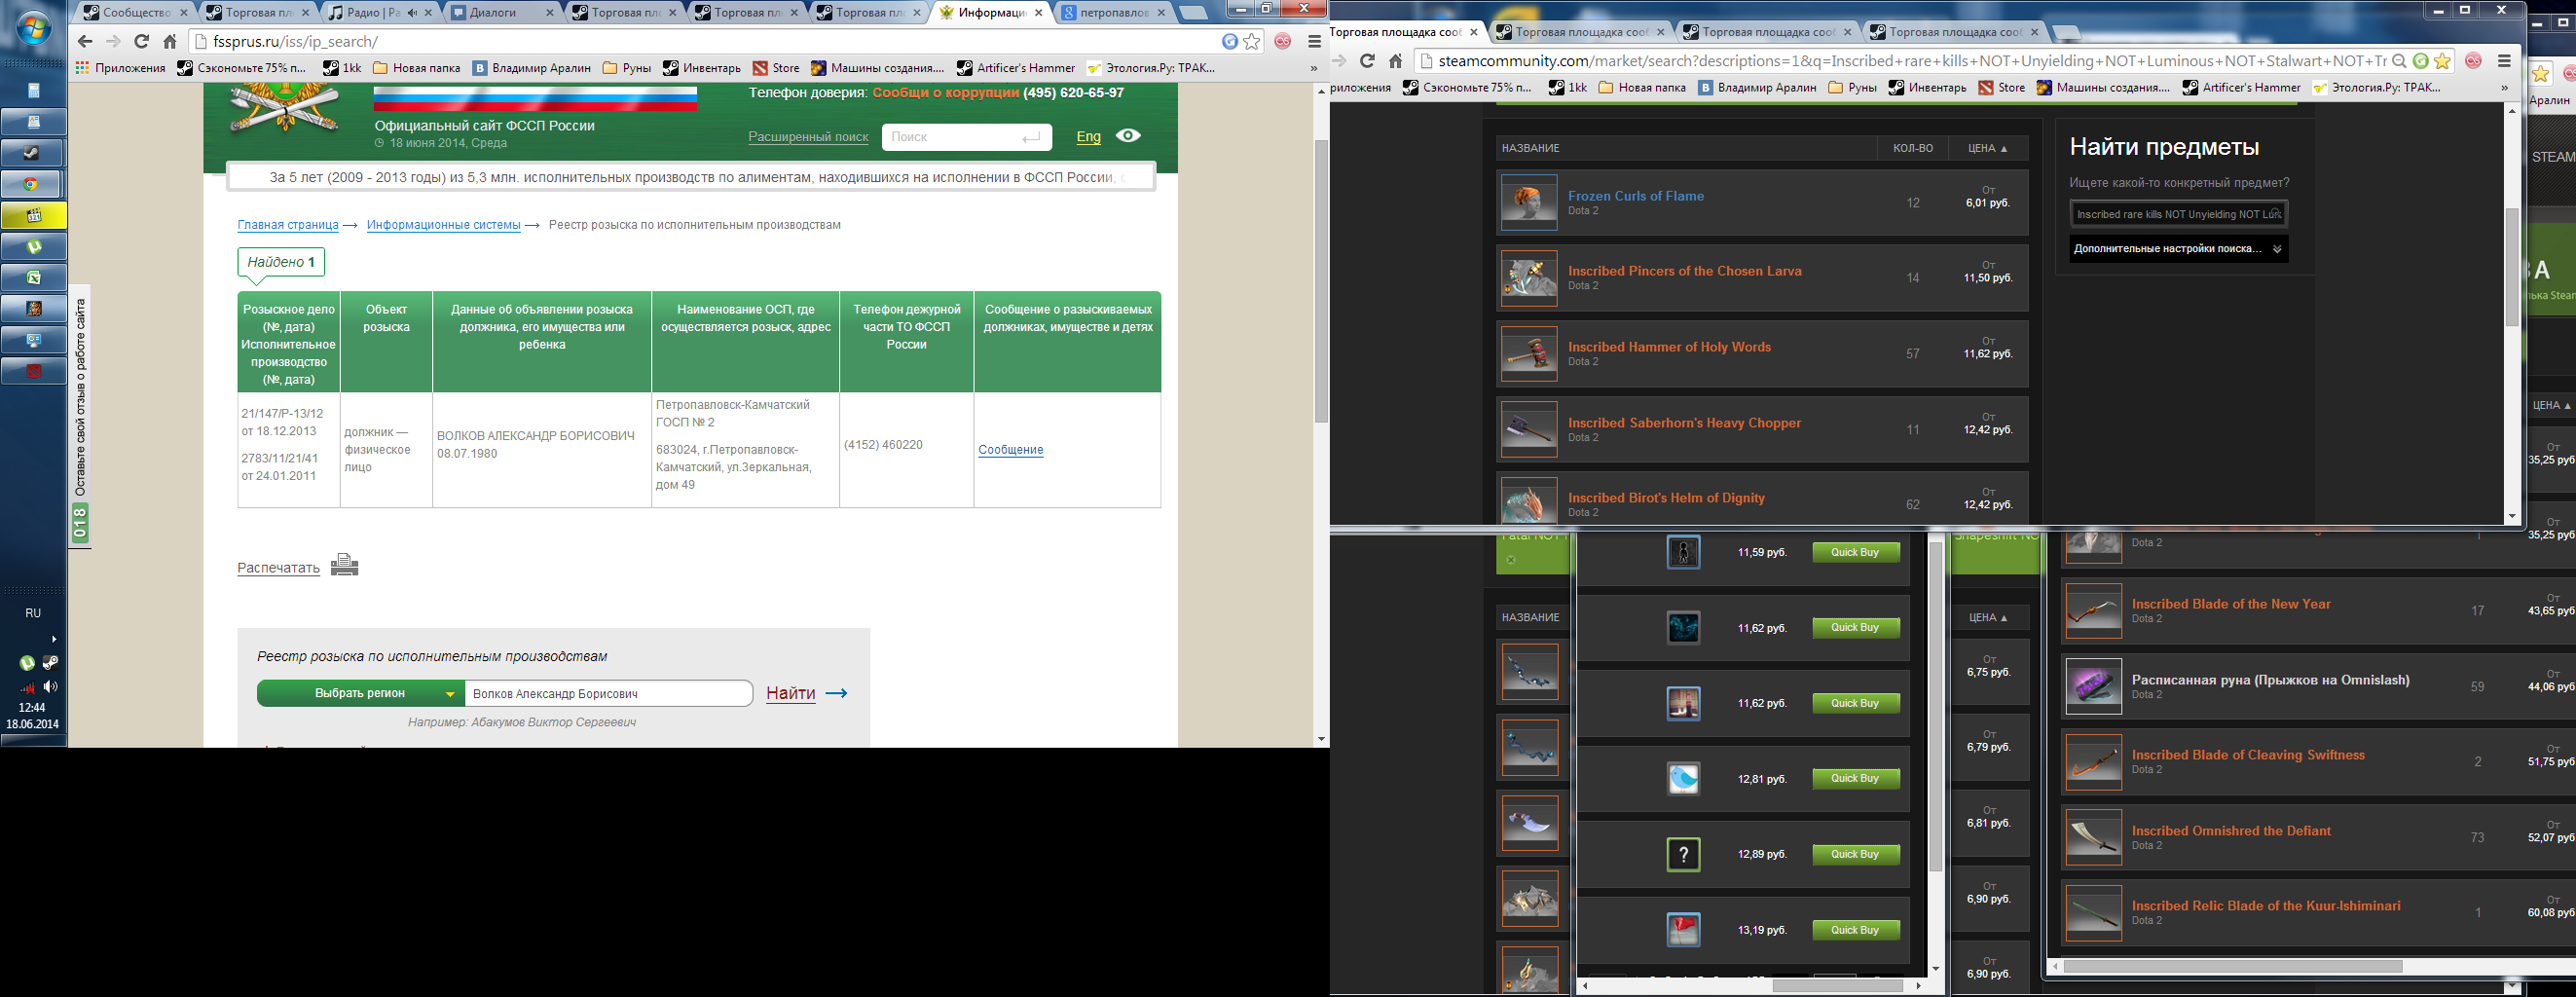Screen dimensions: 2576x997
Task: Click the name field containing Волков Александр Борисович
Action: (x=609, y=693)
